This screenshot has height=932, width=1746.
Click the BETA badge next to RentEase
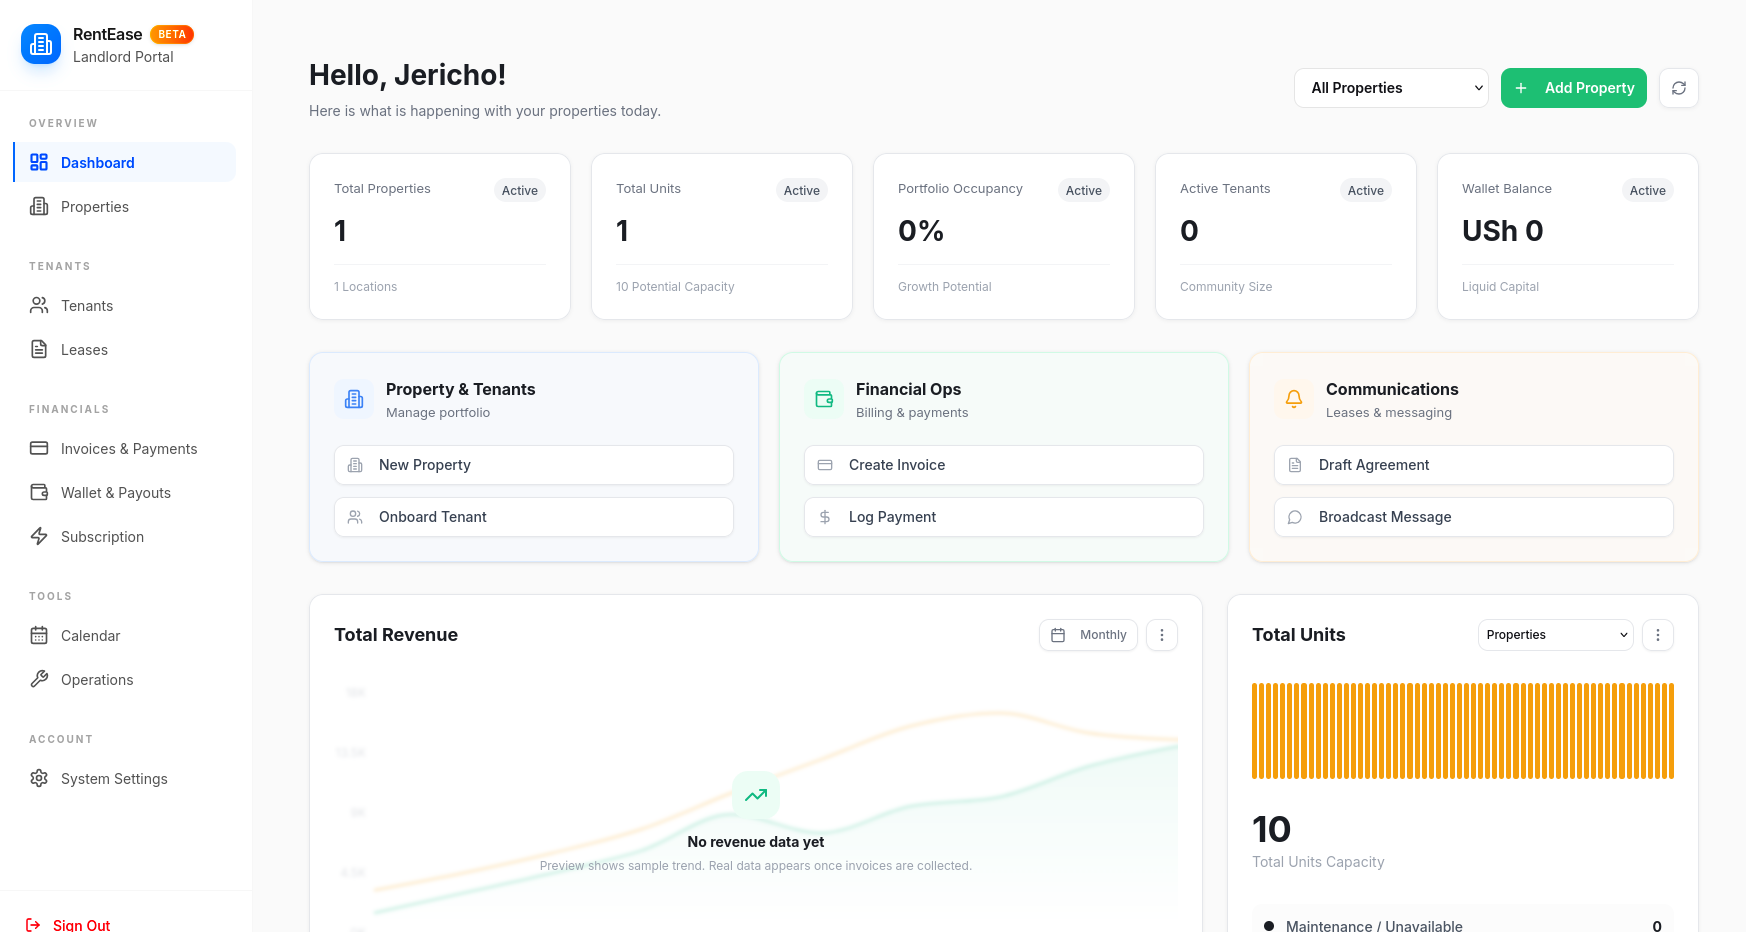coord(172,34)
